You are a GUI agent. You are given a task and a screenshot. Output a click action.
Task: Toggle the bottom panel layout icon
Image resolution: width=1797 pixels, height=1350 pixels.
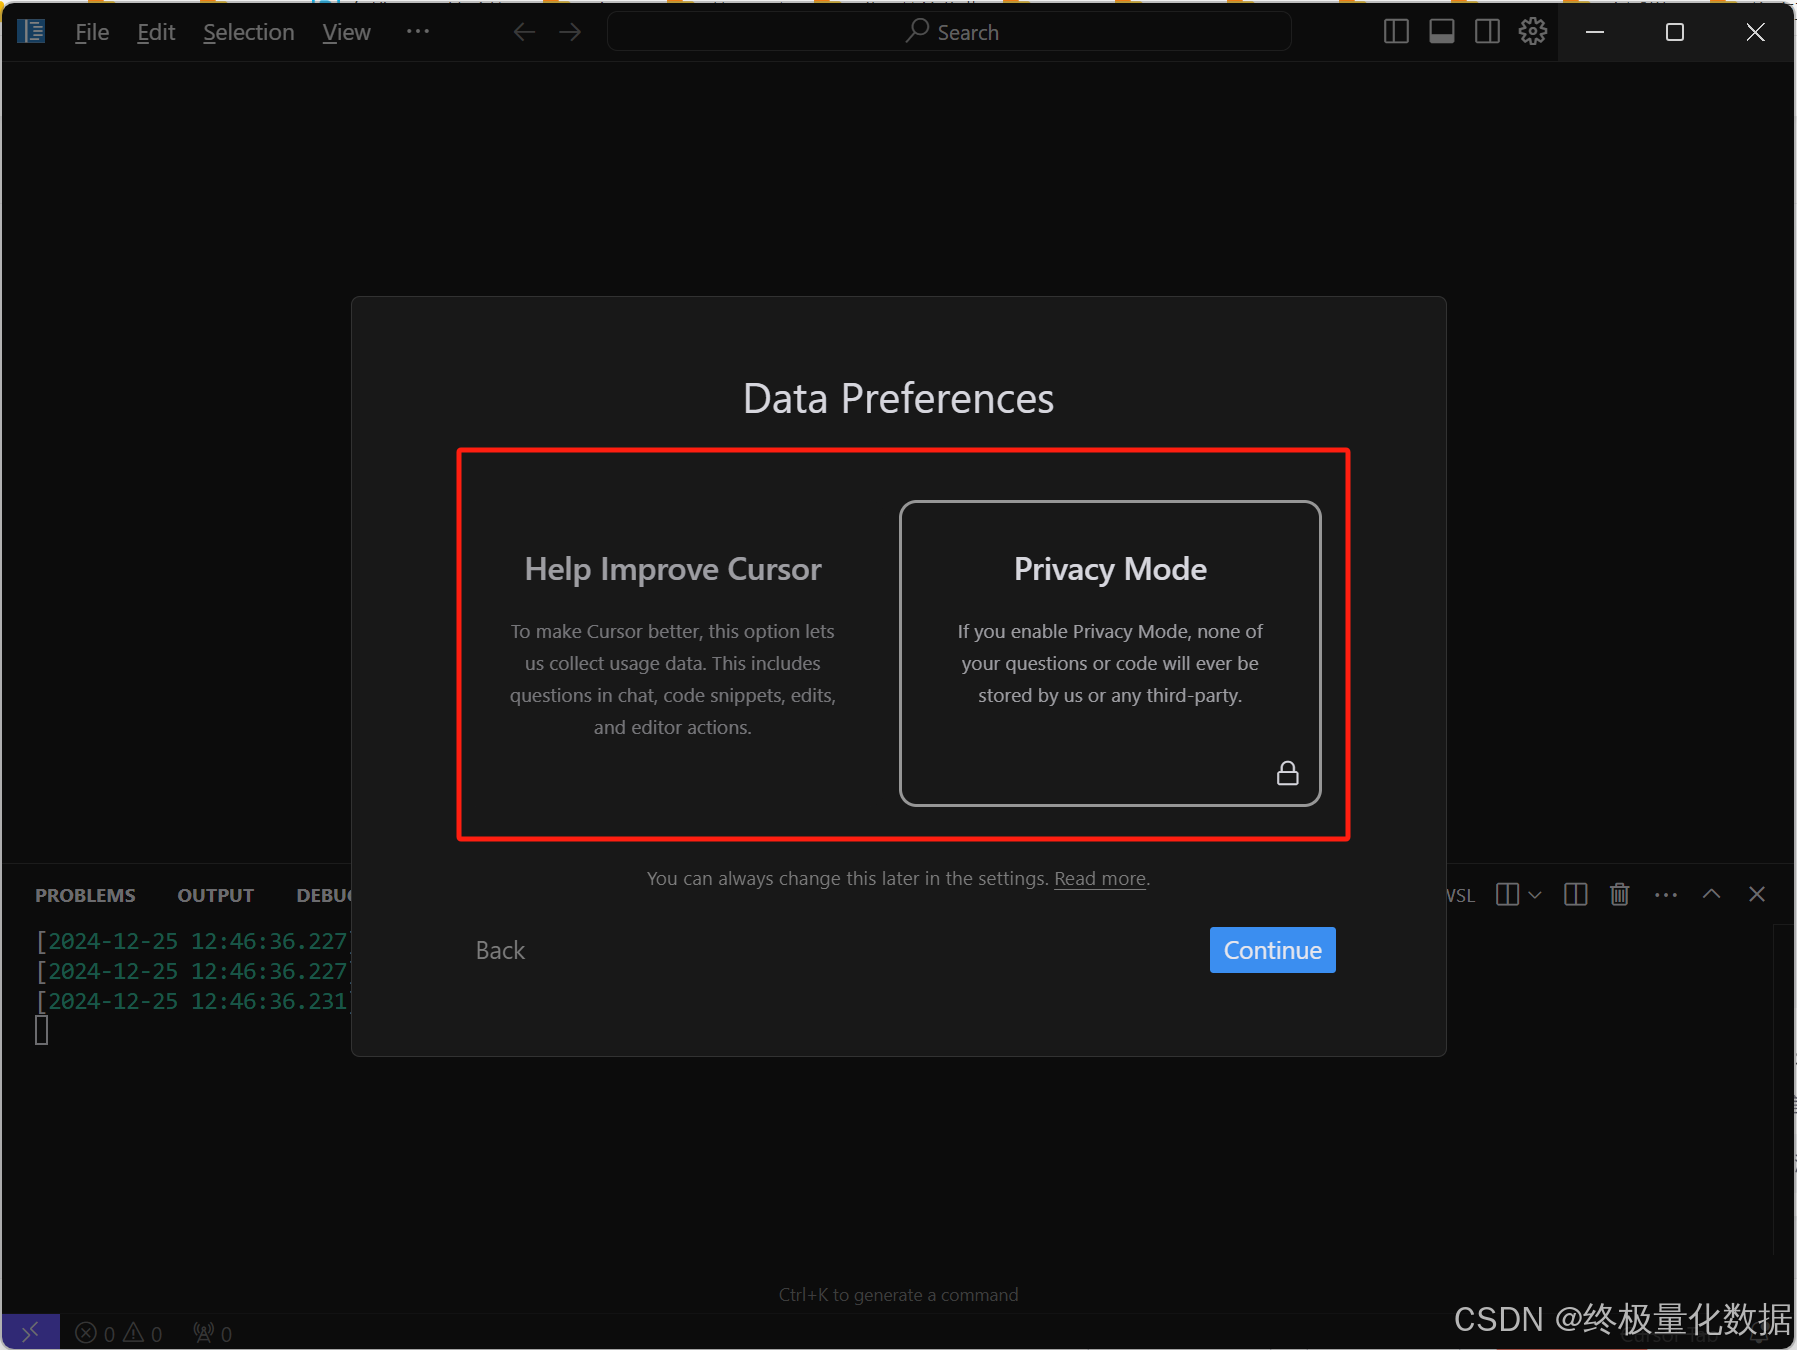coord(1442,32)
